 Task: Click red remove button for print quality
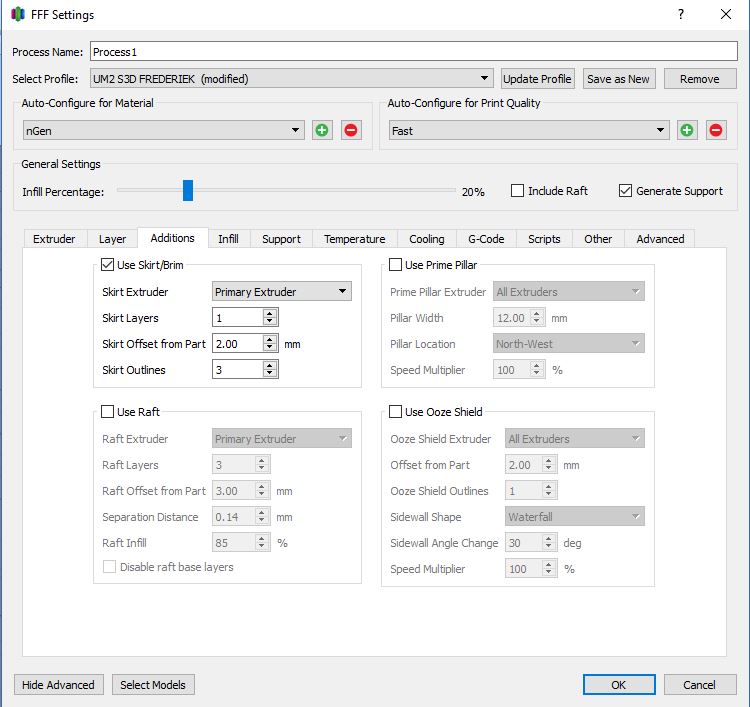pos(716,130)
